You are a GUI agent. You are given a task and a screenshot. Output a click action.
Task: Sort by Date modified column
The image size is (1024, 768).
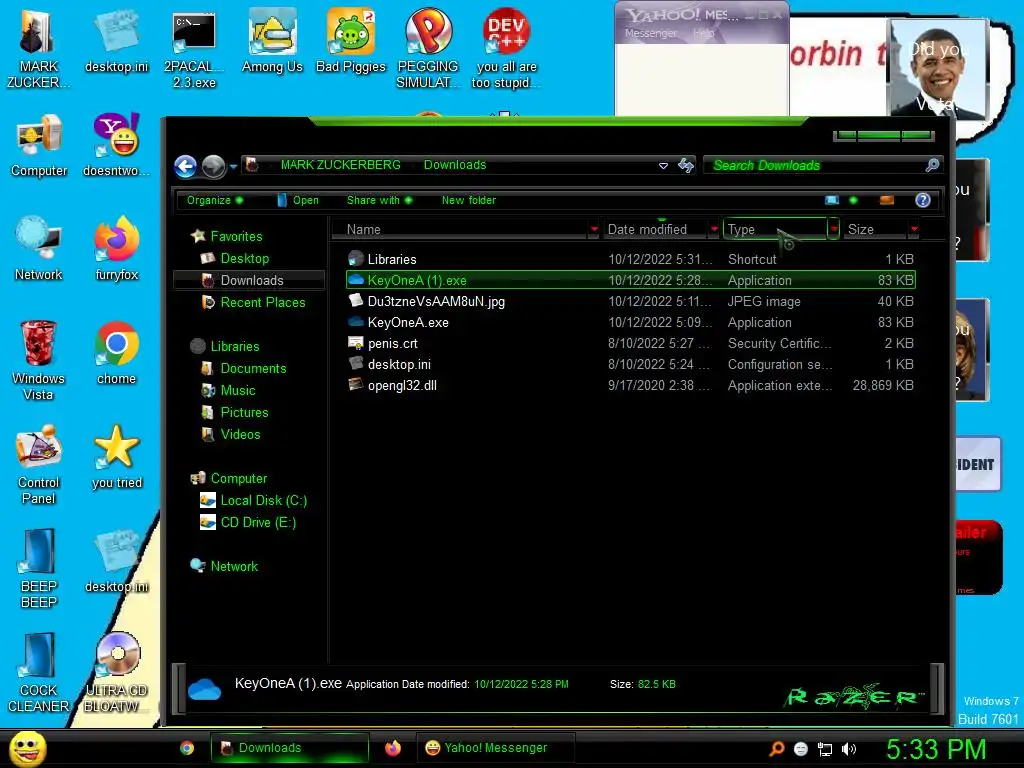tap(655, 229)
